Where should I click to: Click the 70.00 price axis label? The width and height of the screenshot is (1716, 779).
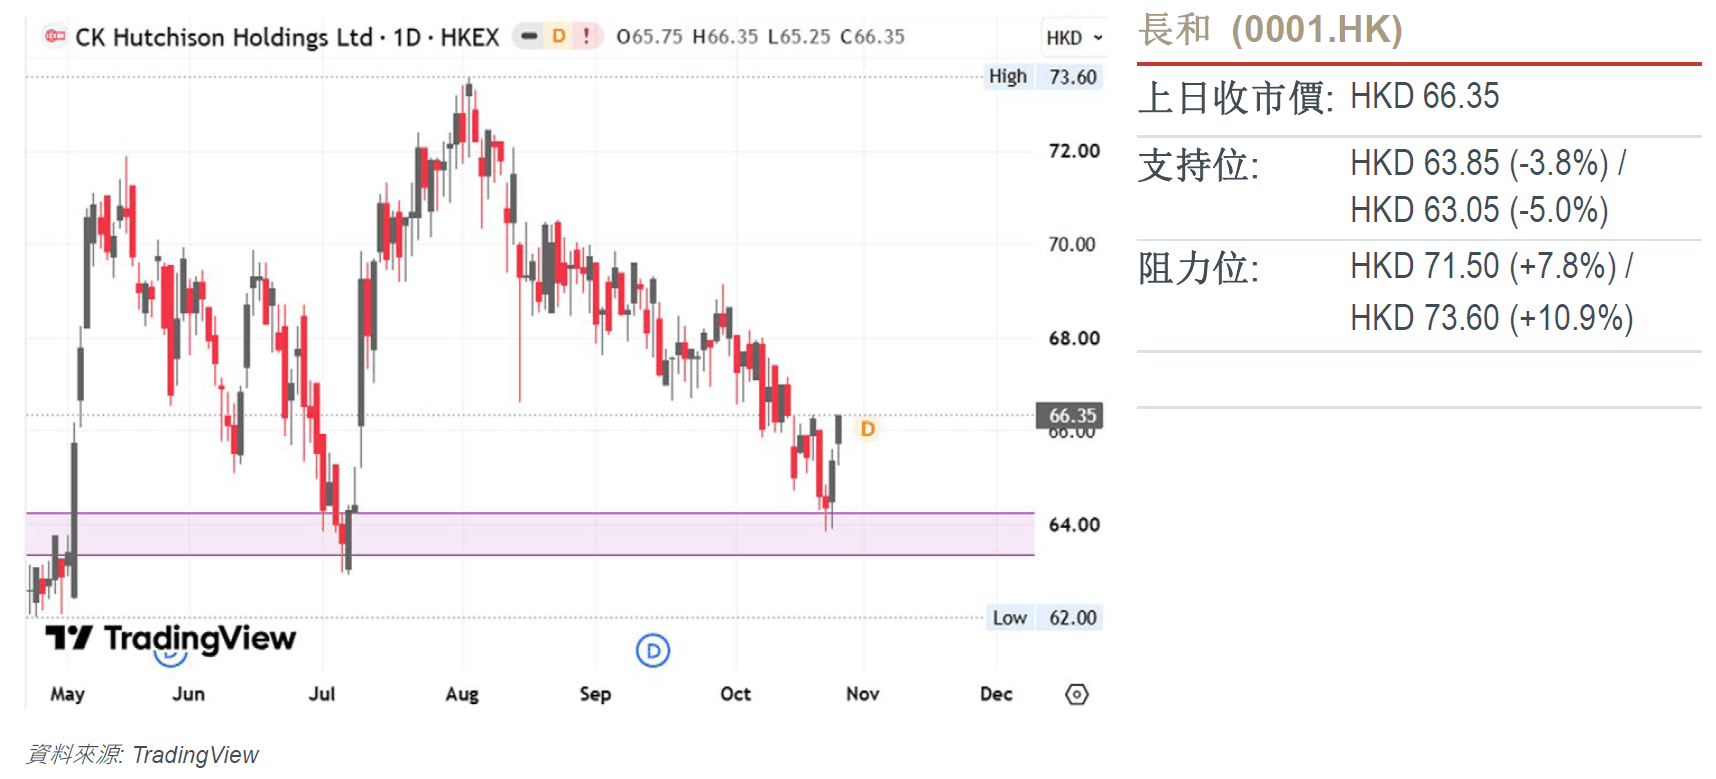pos(1072,244)
